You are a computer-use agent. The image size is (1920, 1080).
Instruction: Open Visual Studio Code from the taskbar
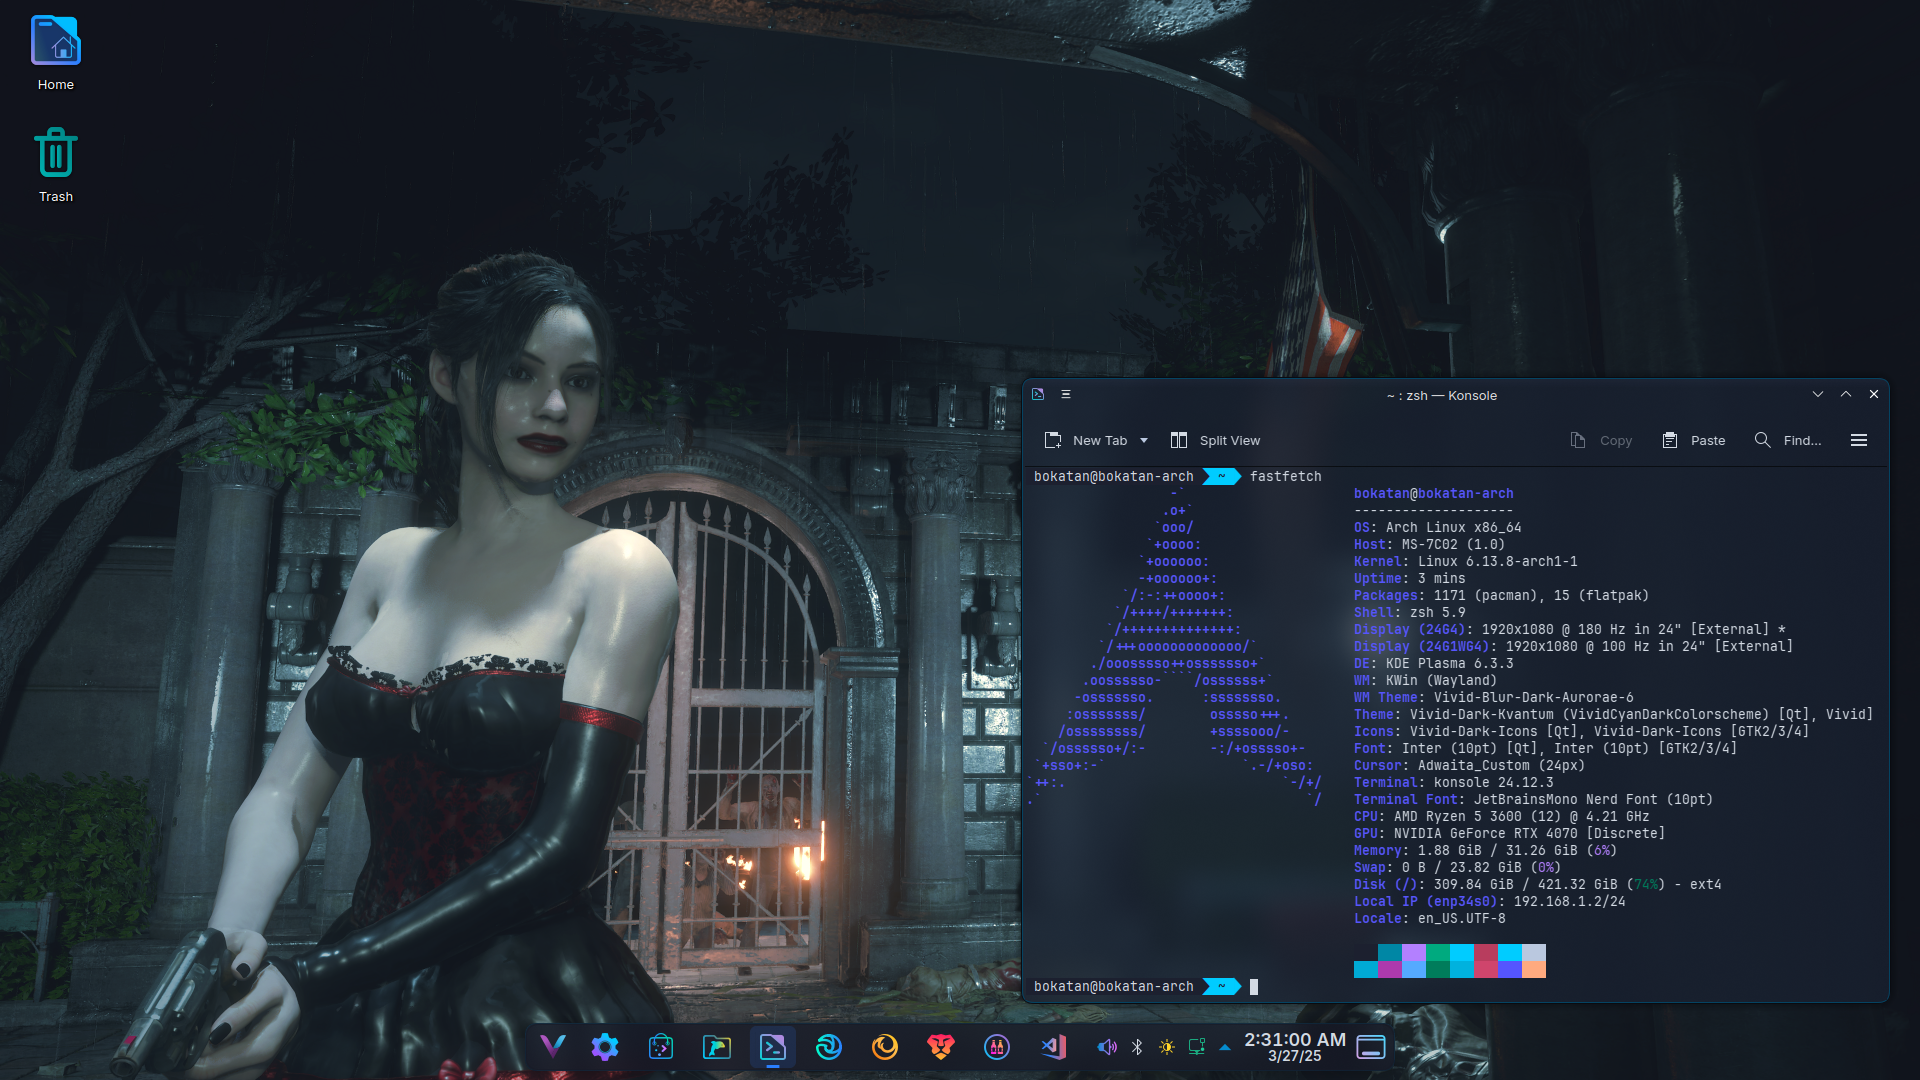(x=1053, y=1047)
